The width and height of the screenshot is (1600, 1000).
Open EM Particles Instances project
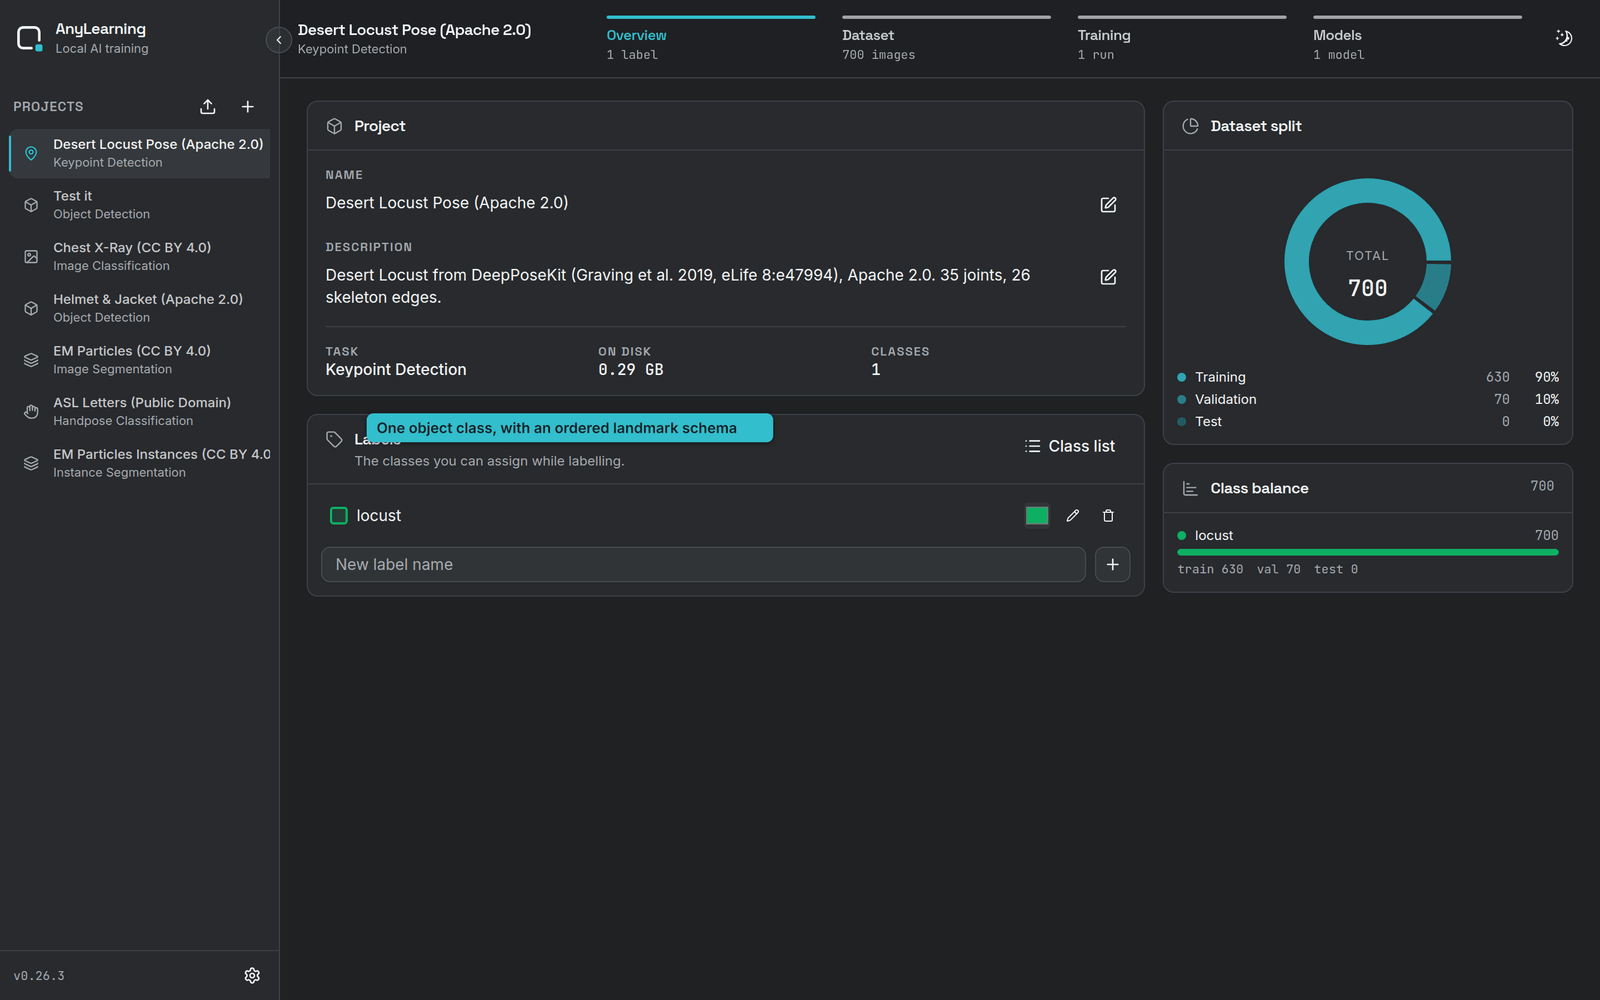140,463
